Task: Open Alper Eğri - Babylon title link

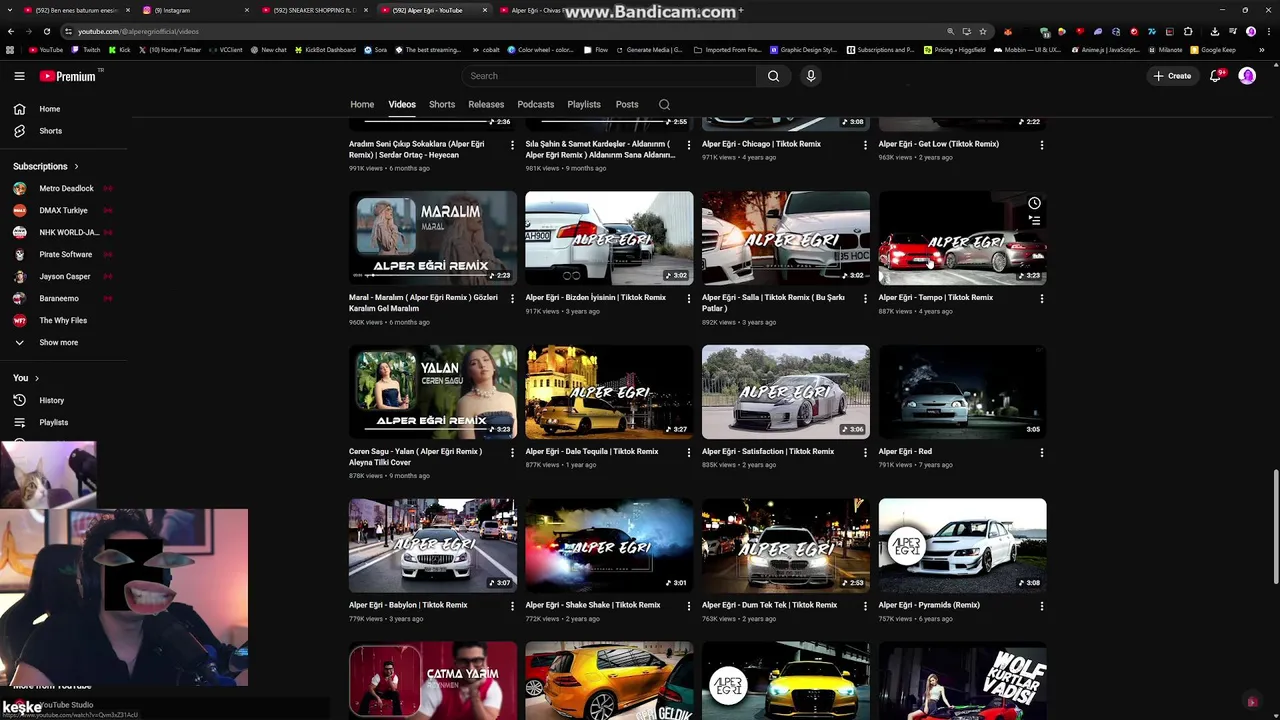Action: [x=408, y=605]
